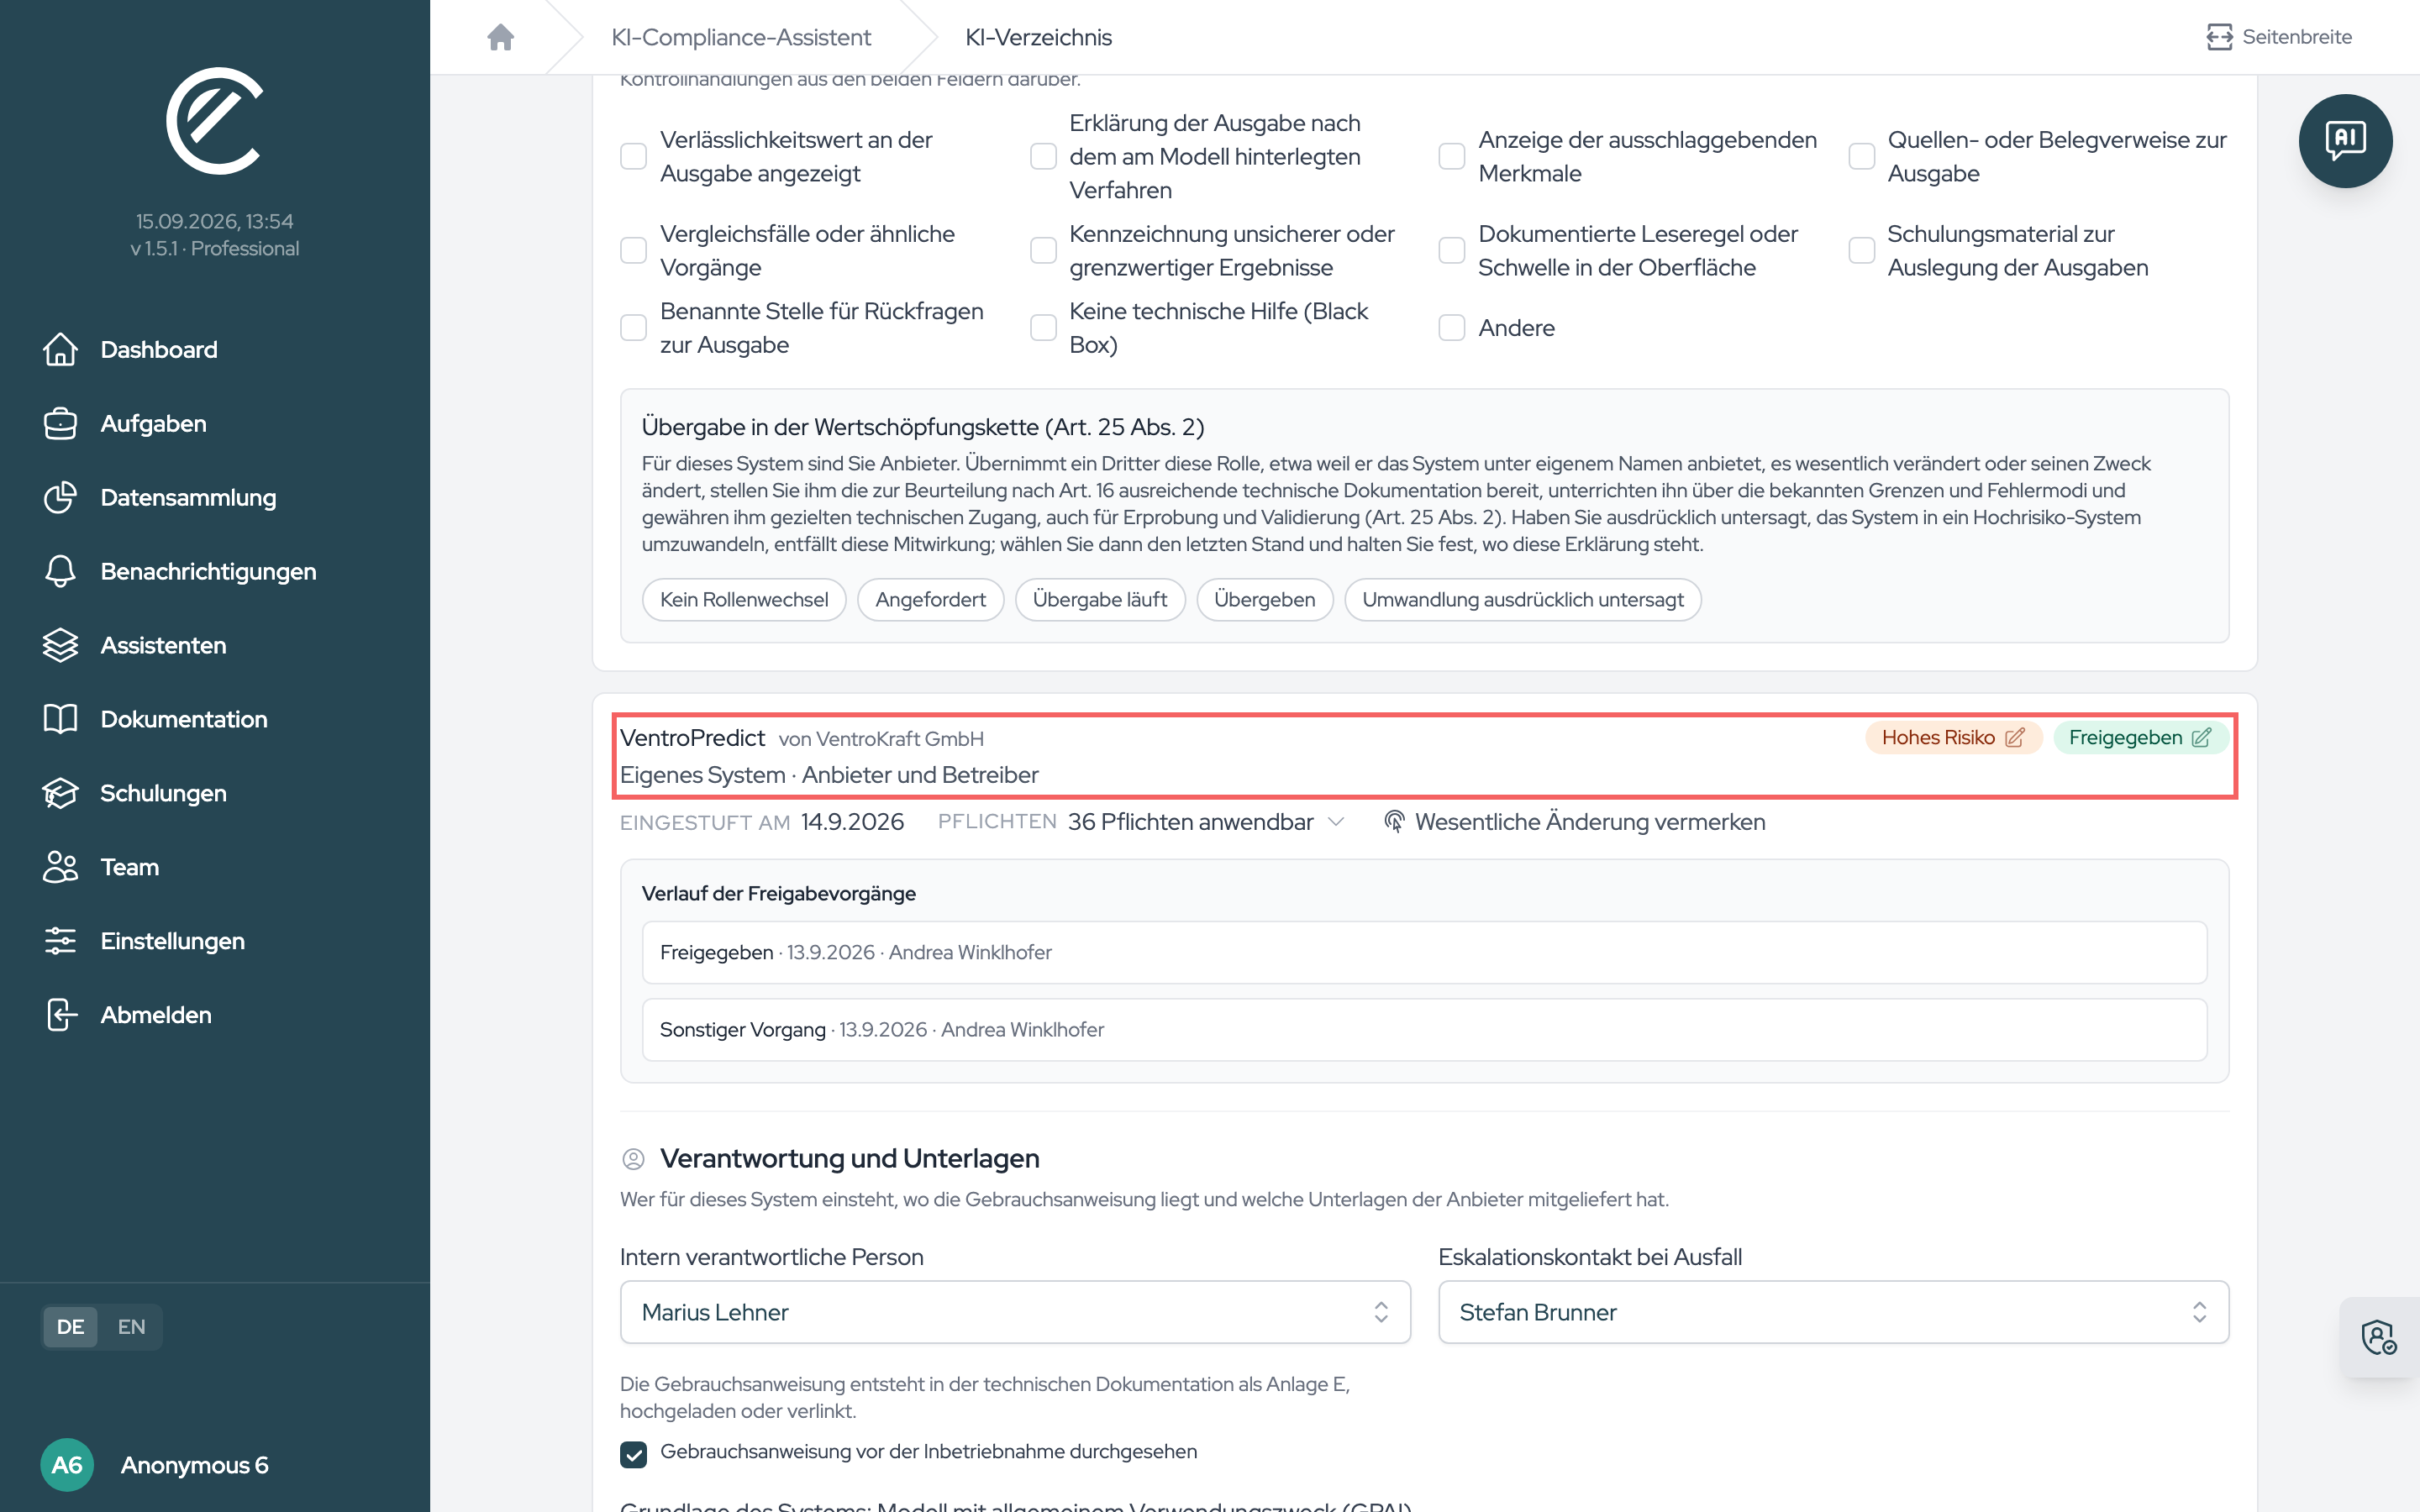This screenshot has width=2420, height=1512.
Task: Select Kein Rollenwechsel chip
Action: tap(744, 600)
